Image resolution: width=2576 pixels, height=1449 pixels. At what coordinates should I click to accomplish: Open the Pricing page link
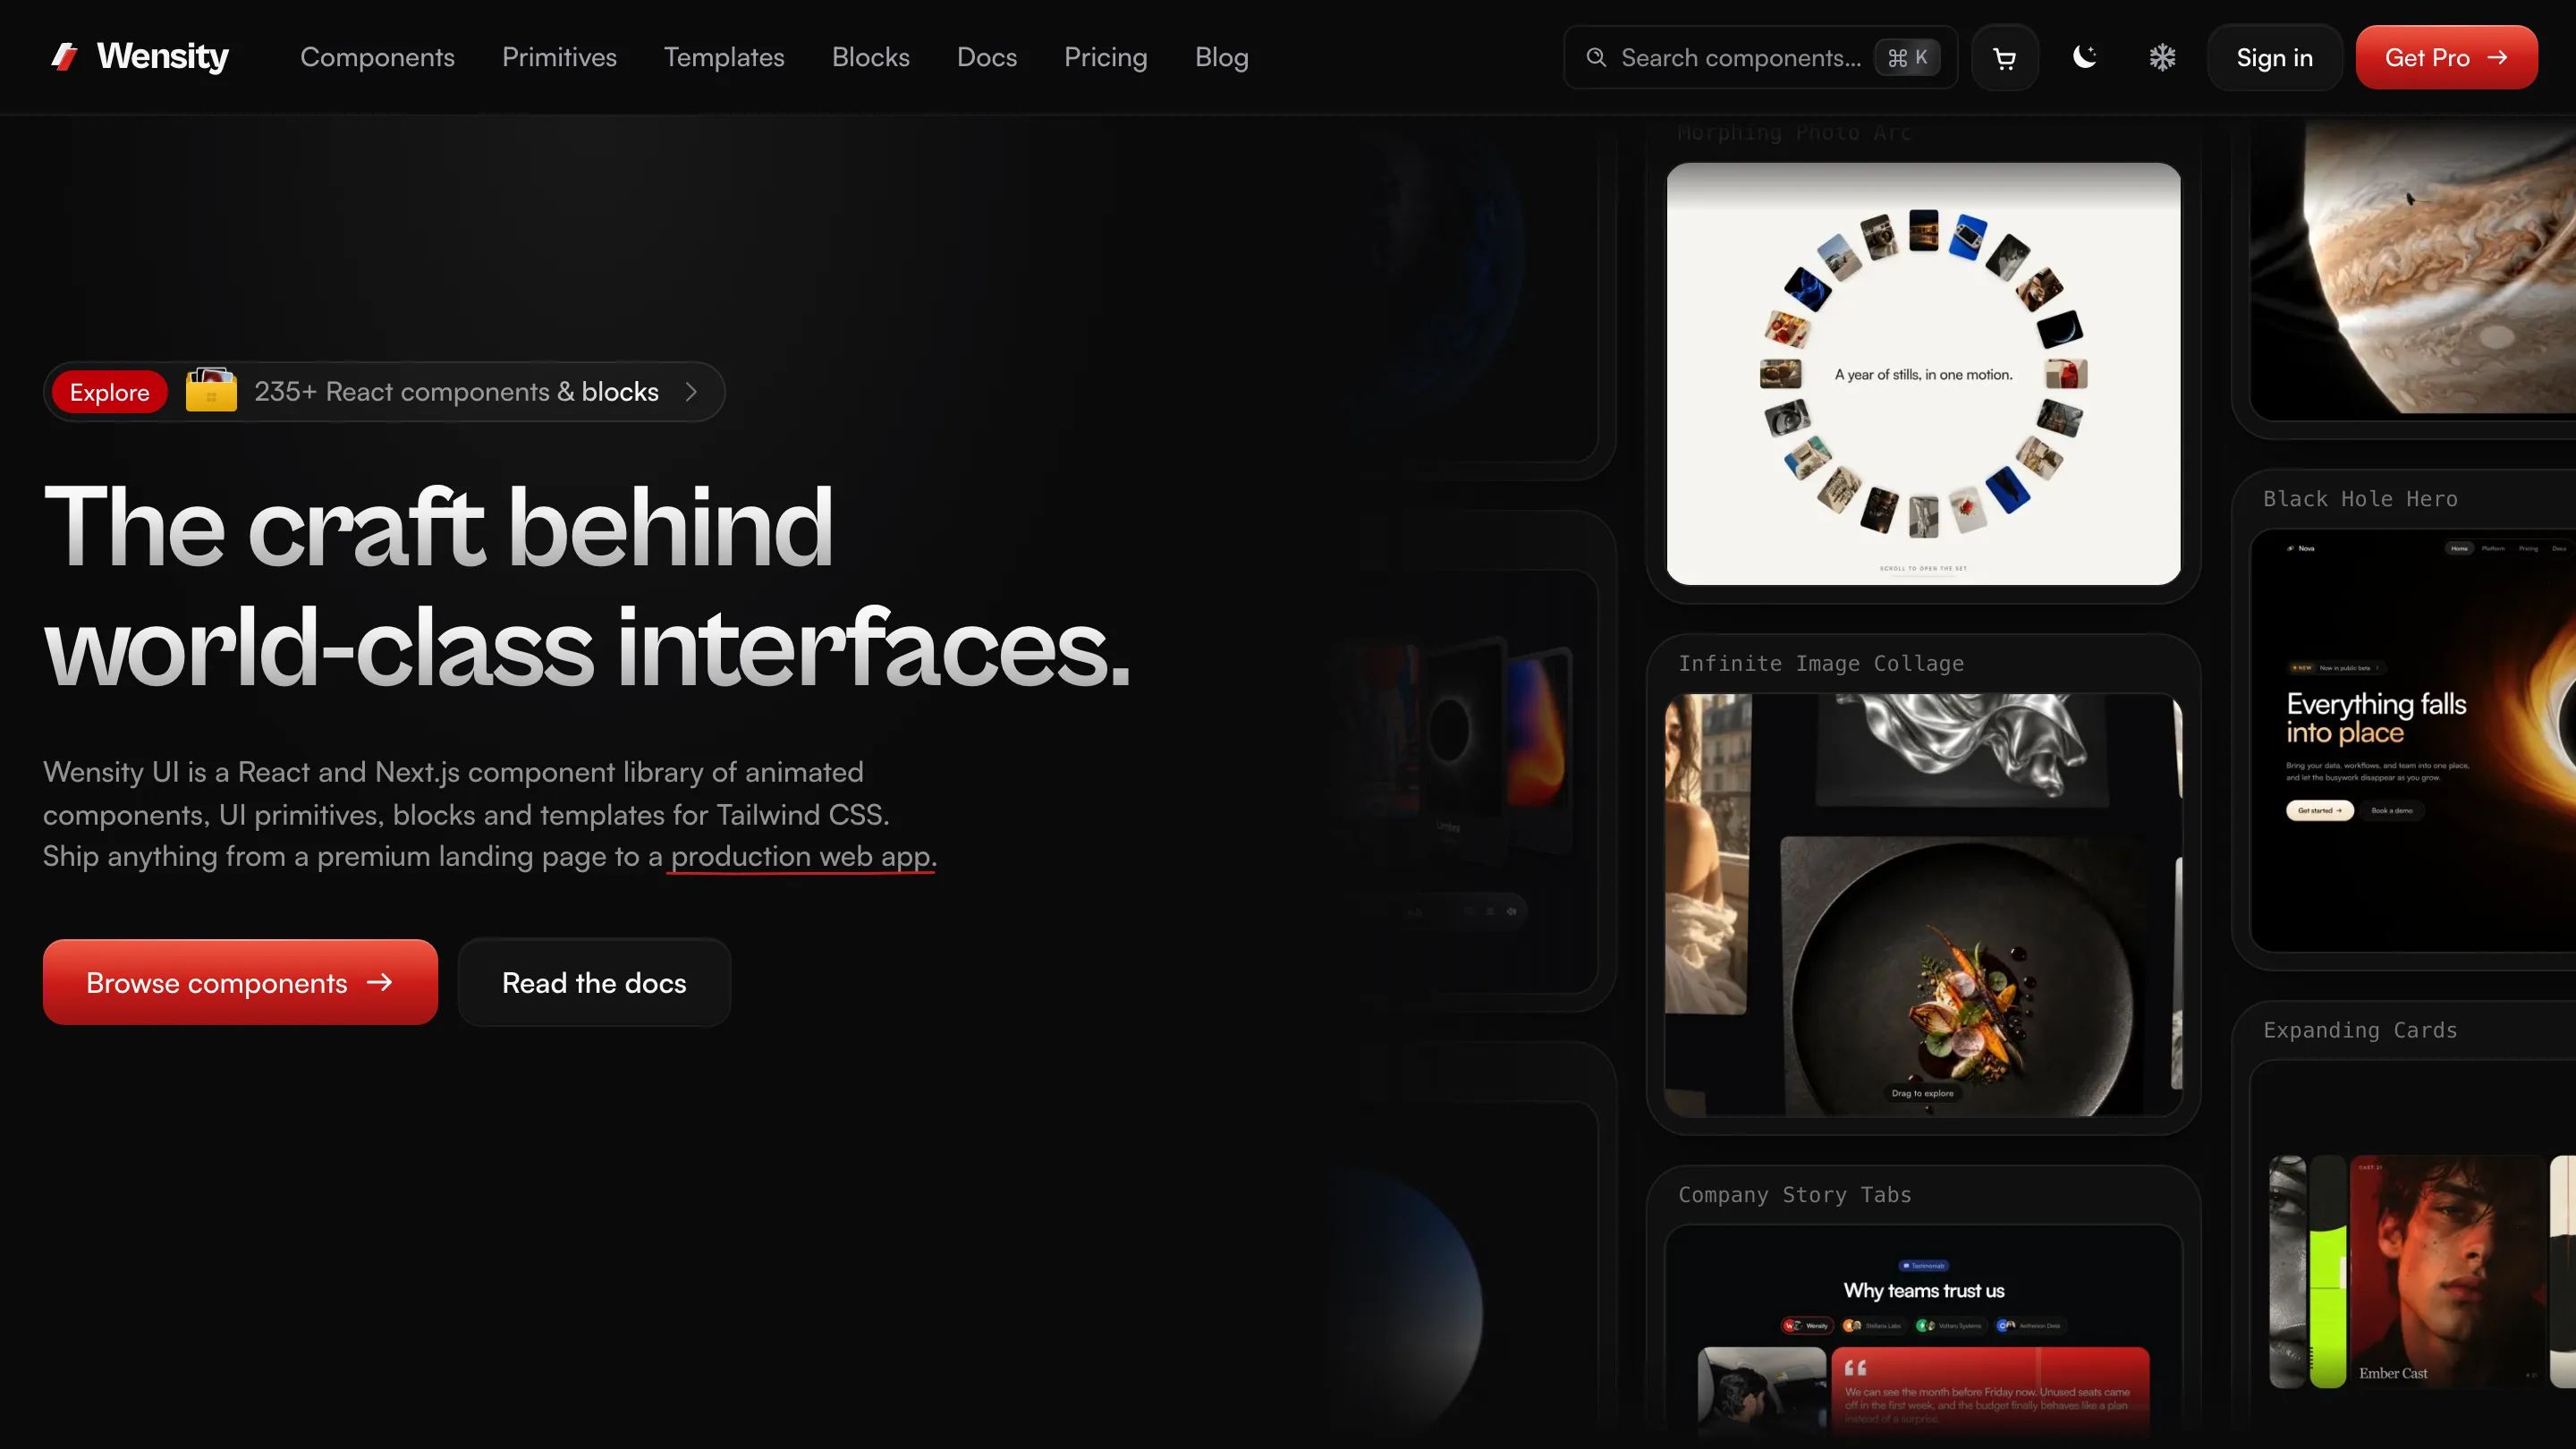tap(1105, 57)
